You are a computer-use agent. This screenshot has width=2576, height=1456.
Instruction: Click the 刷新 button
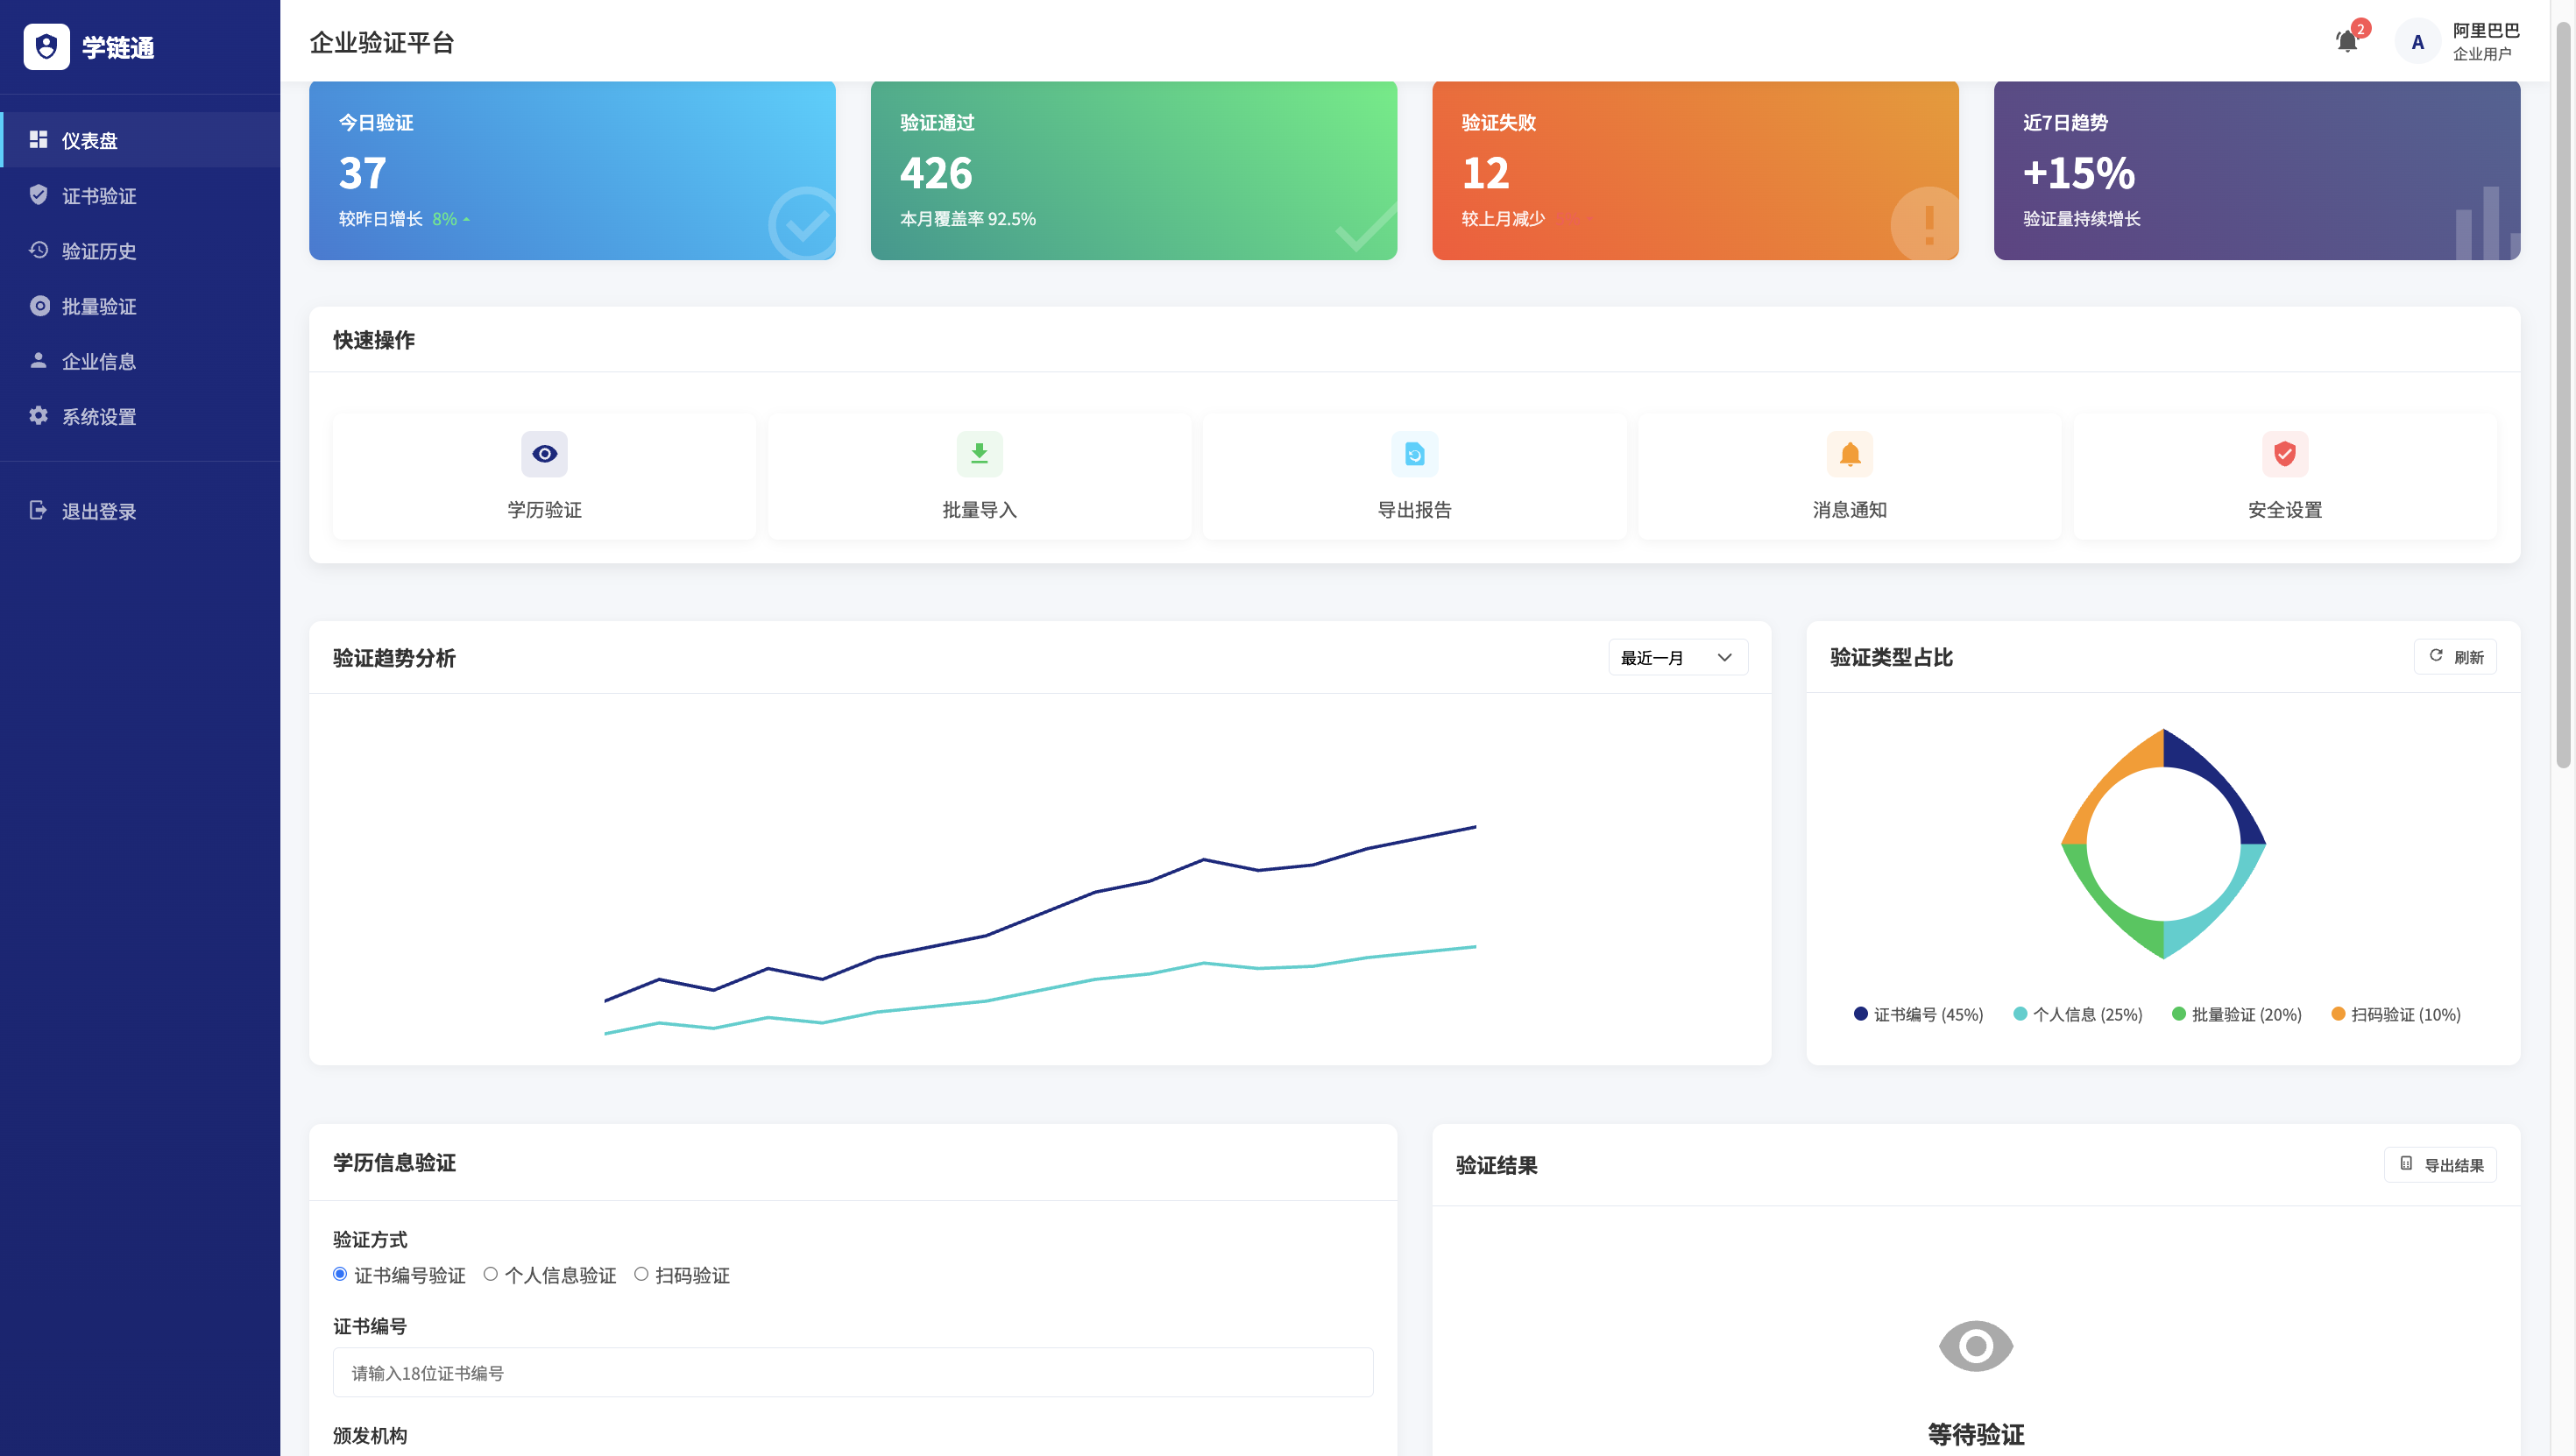pos(2455,657)
